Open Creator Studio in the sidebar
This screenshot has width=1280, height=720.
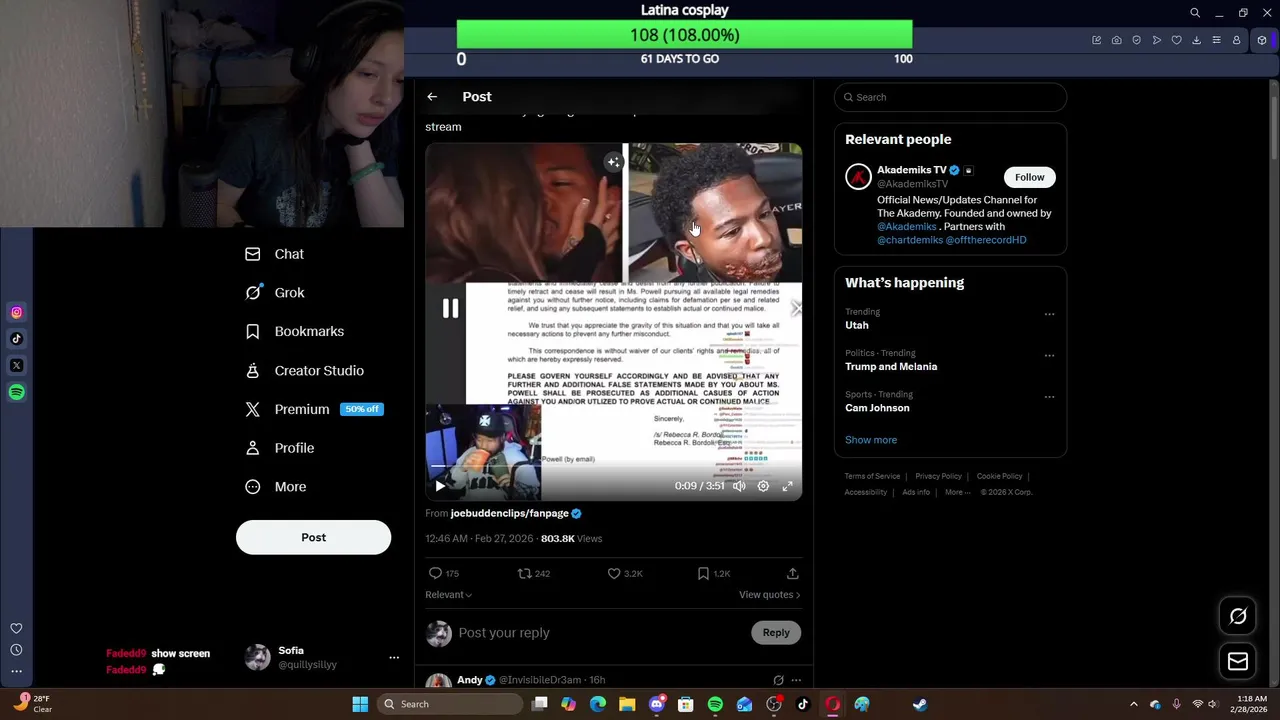(305, 370)
